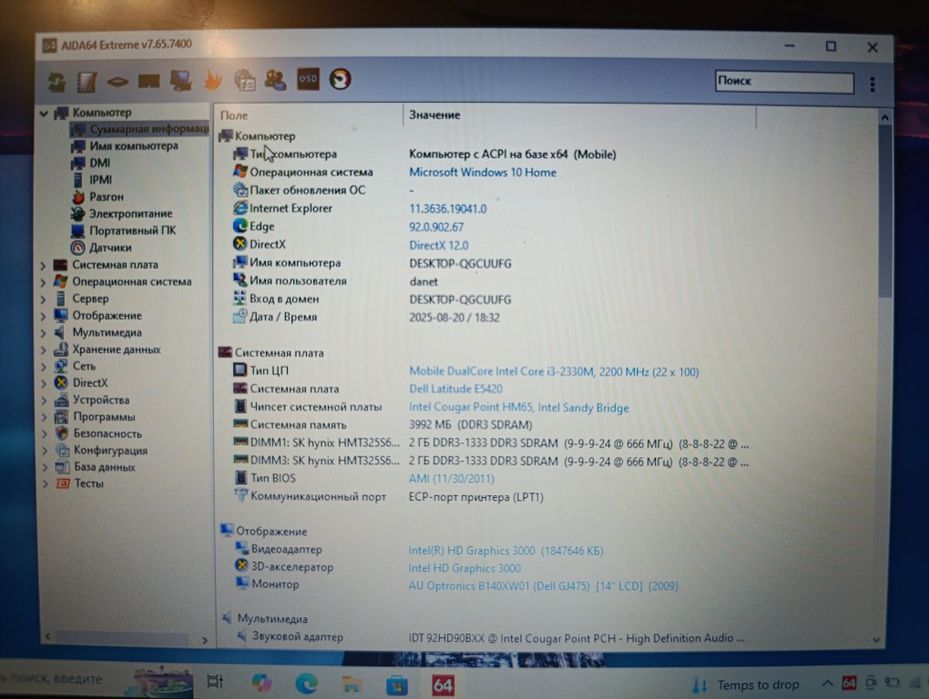Expand the Системная плата tree node
This screenshot has width=929, height=699.
click(43, 265)
